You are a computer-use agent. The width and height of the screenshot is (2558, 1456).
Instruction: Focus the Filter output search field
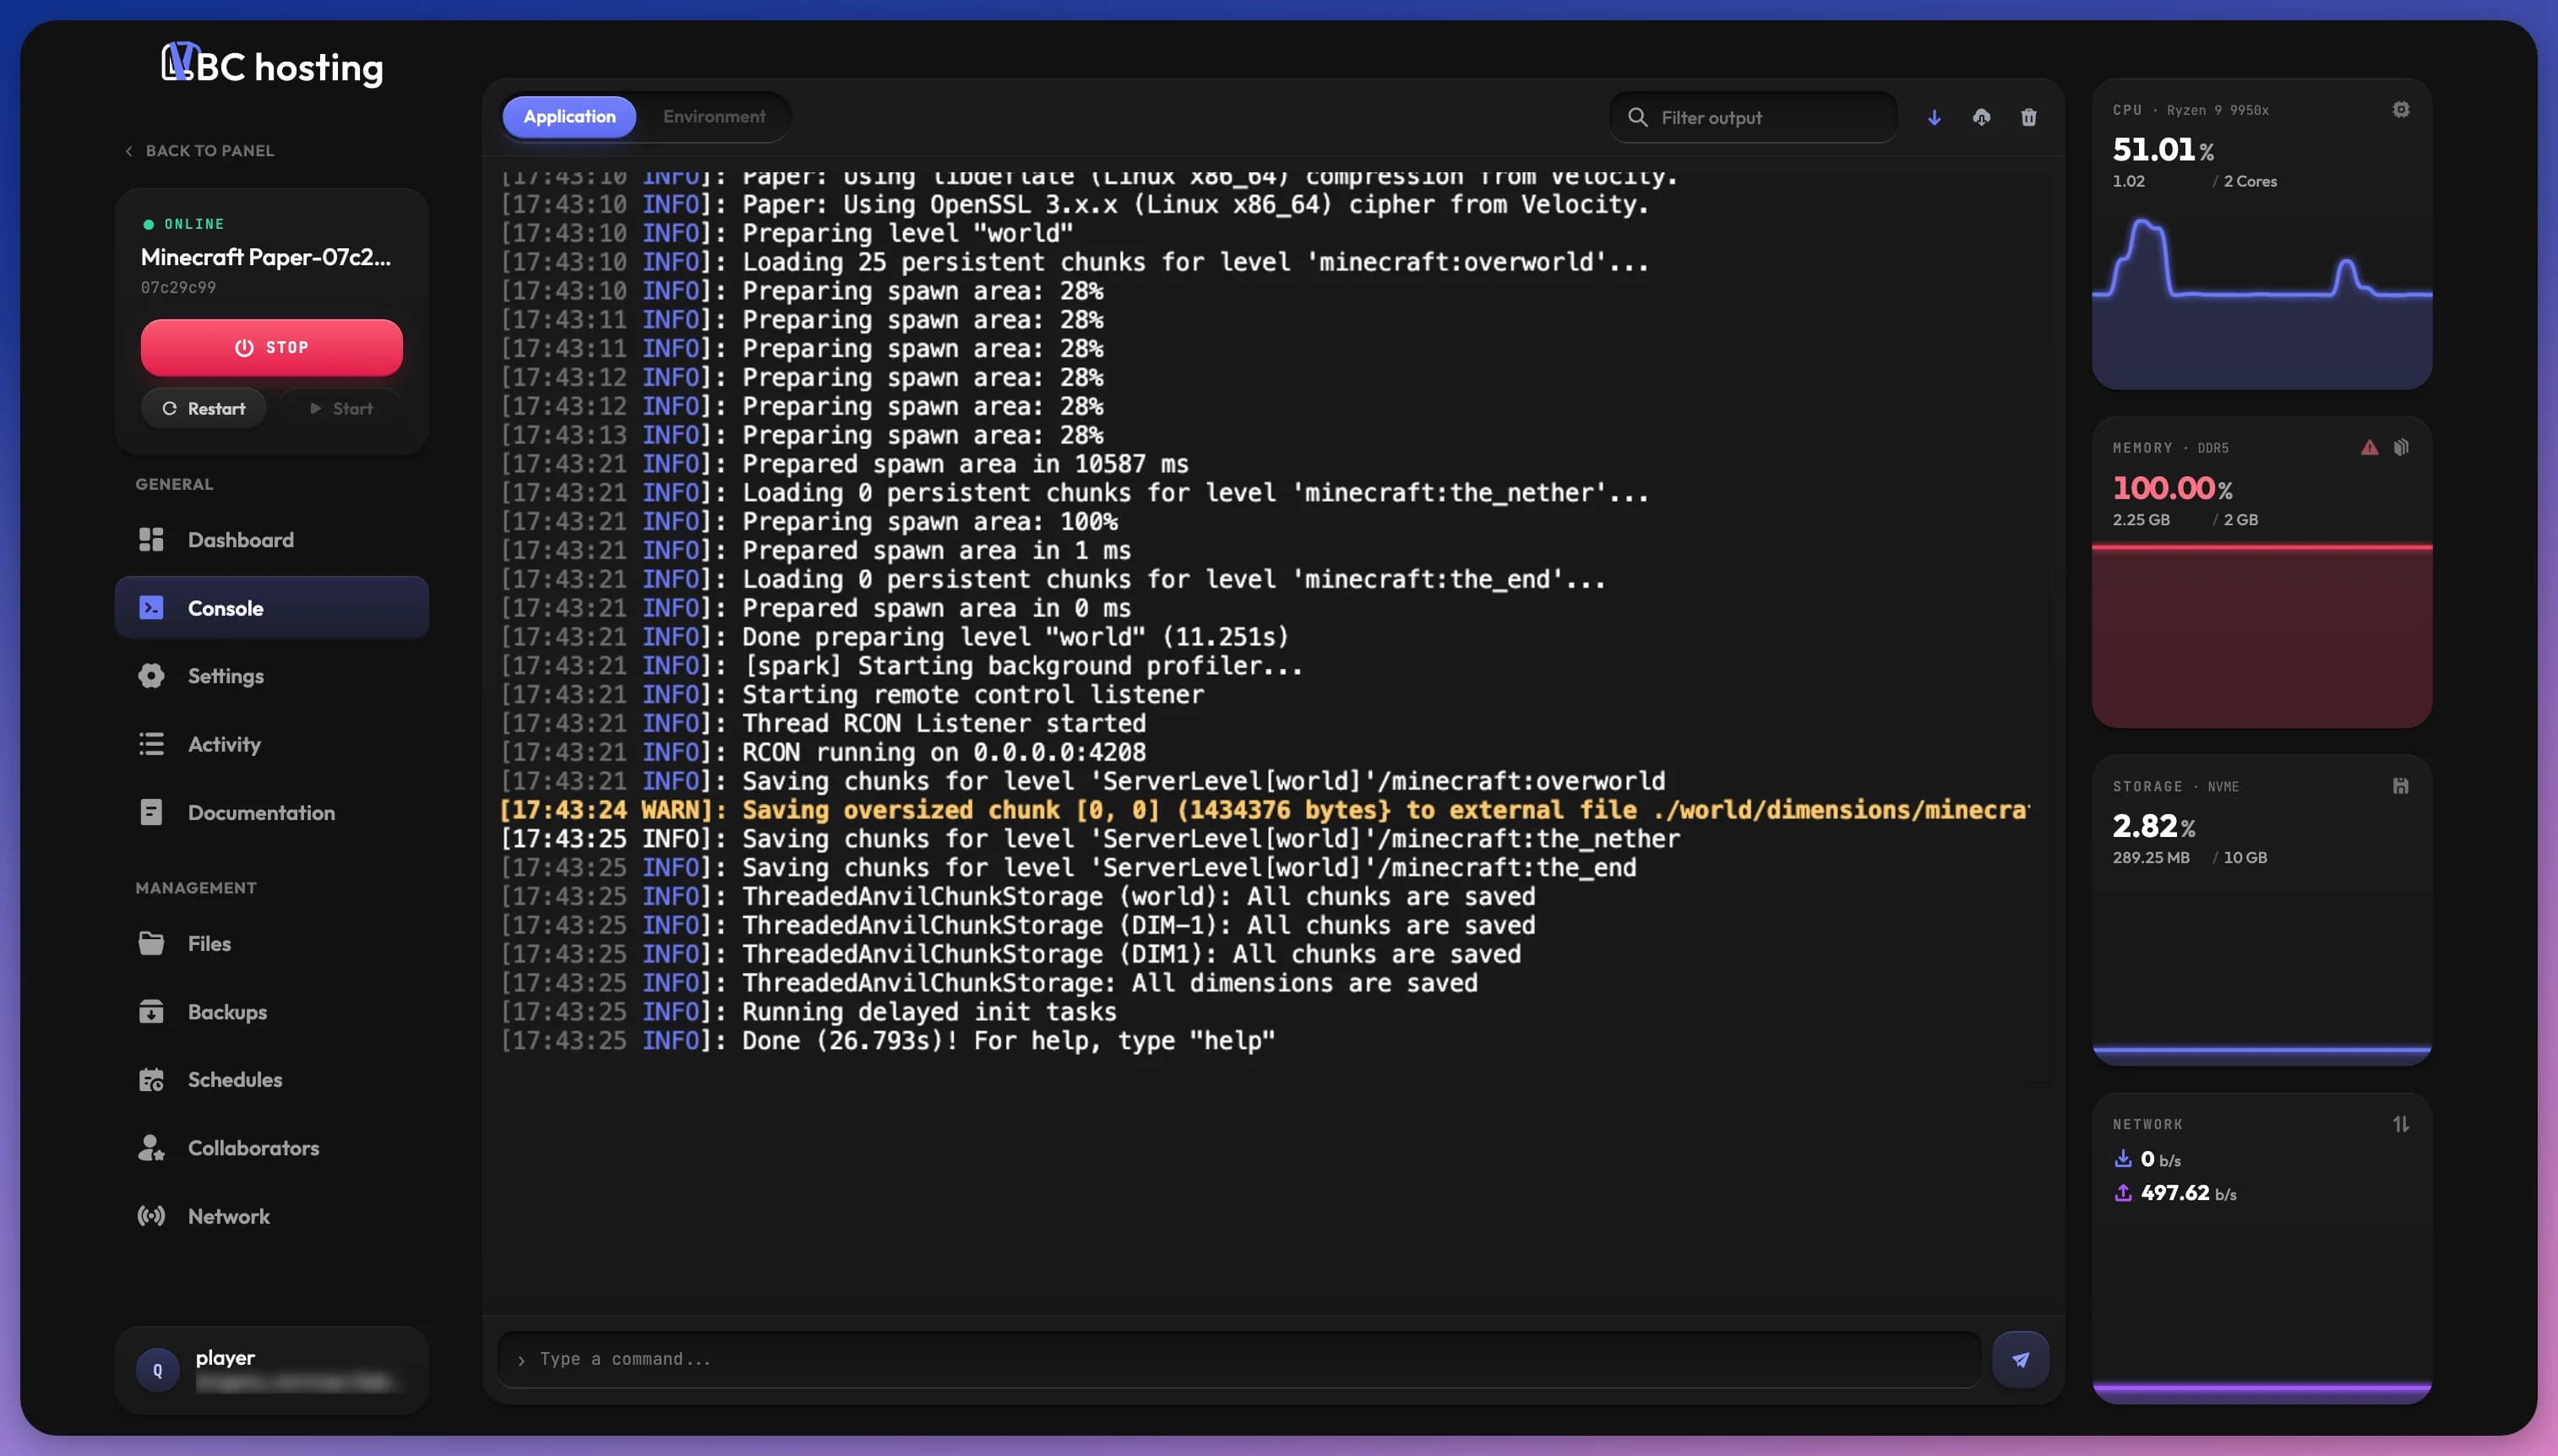pyautogui.click(x=1754, y=117)
